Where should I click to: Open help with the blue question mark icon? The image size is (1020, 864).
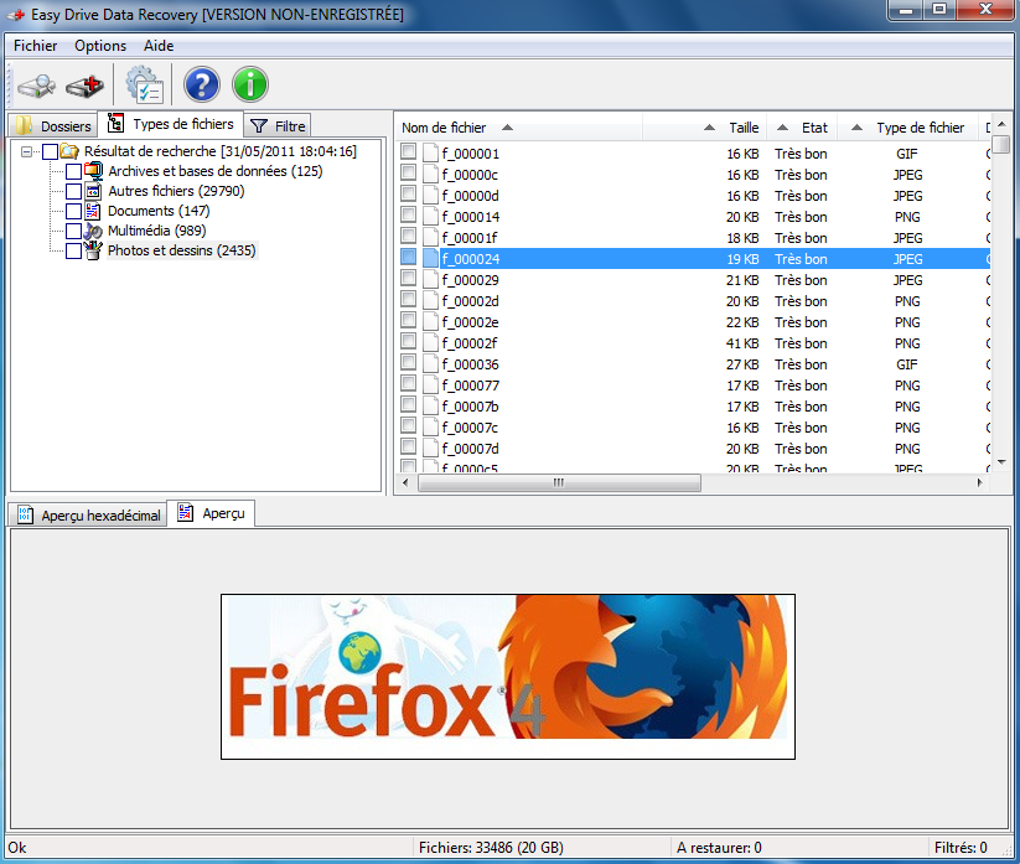(x=202, y=85)
